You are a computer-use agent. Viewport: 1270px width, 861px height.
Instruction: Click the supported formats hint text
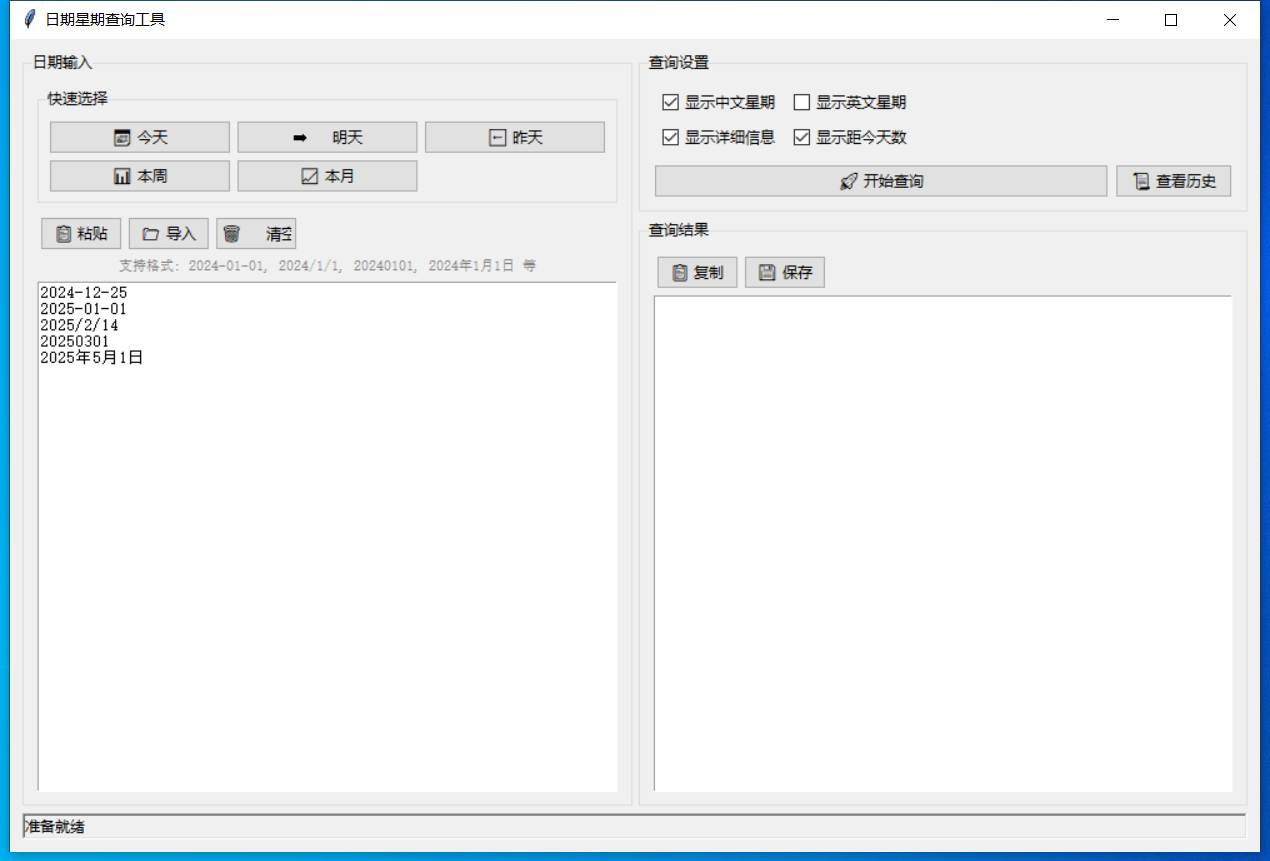point(327,266)
